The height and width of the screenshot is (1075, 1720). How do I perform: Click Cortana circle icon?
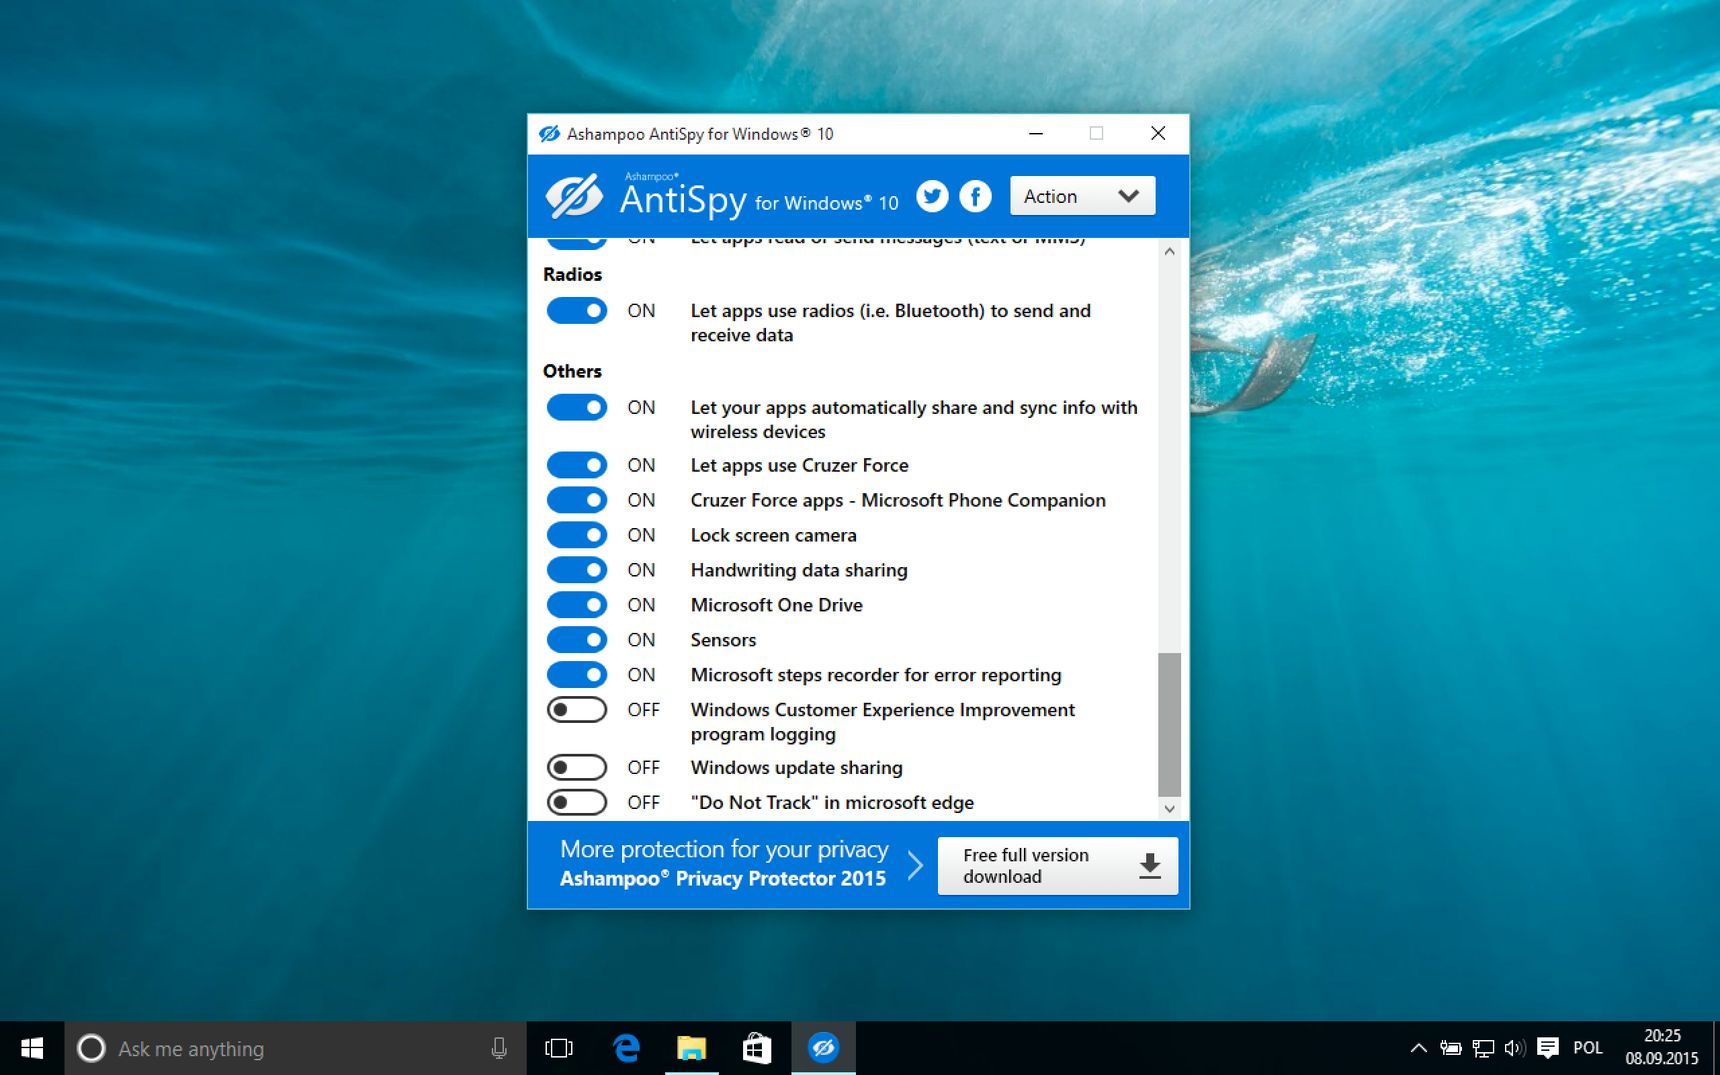(x=91, y=1048)
